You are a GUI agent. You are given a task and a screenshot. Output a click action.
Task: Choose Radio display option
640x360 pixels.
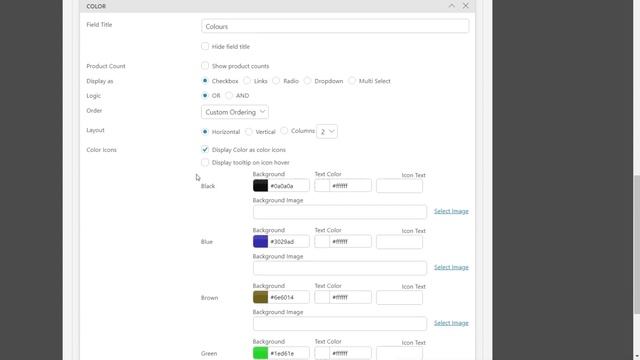276,81
